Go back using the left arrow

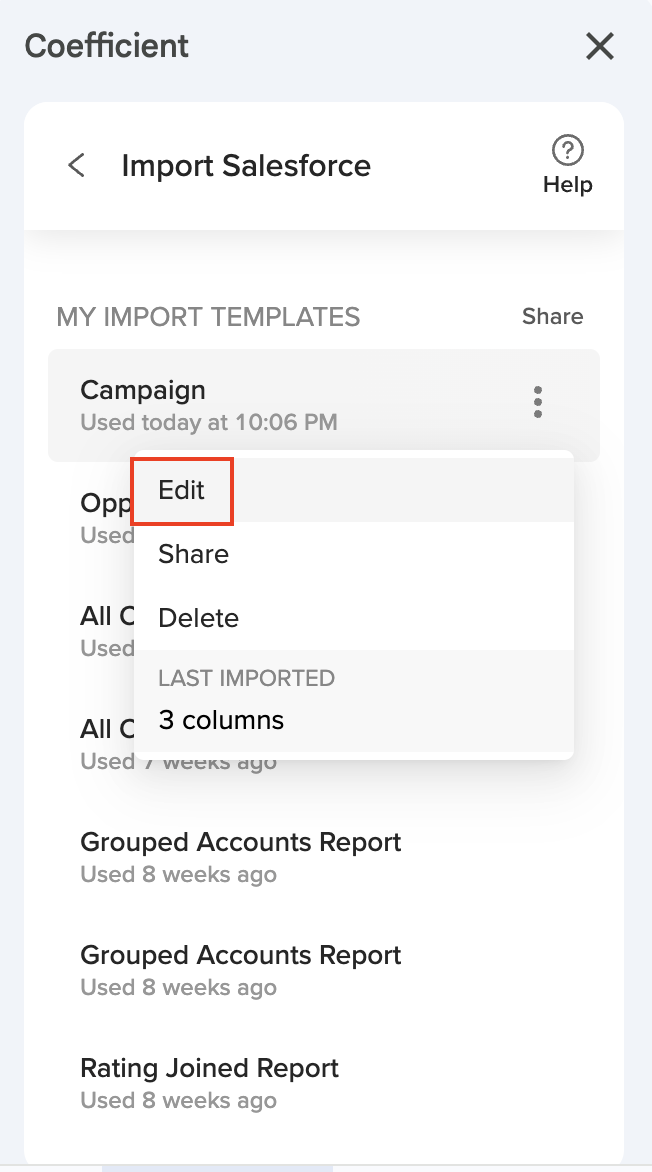coord(76,165)
